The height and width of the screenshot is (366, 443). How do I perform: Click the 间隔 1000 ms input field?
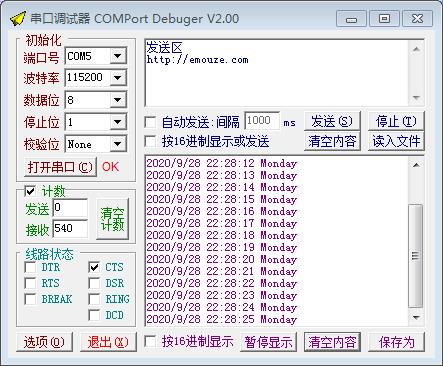[262, 121]
